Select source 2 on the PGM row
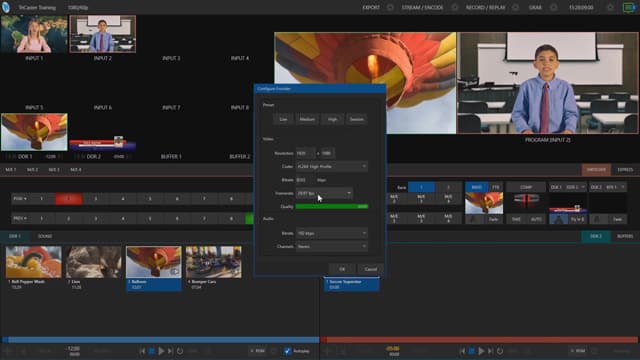640x360 pixels. click(x=69, y=199)
